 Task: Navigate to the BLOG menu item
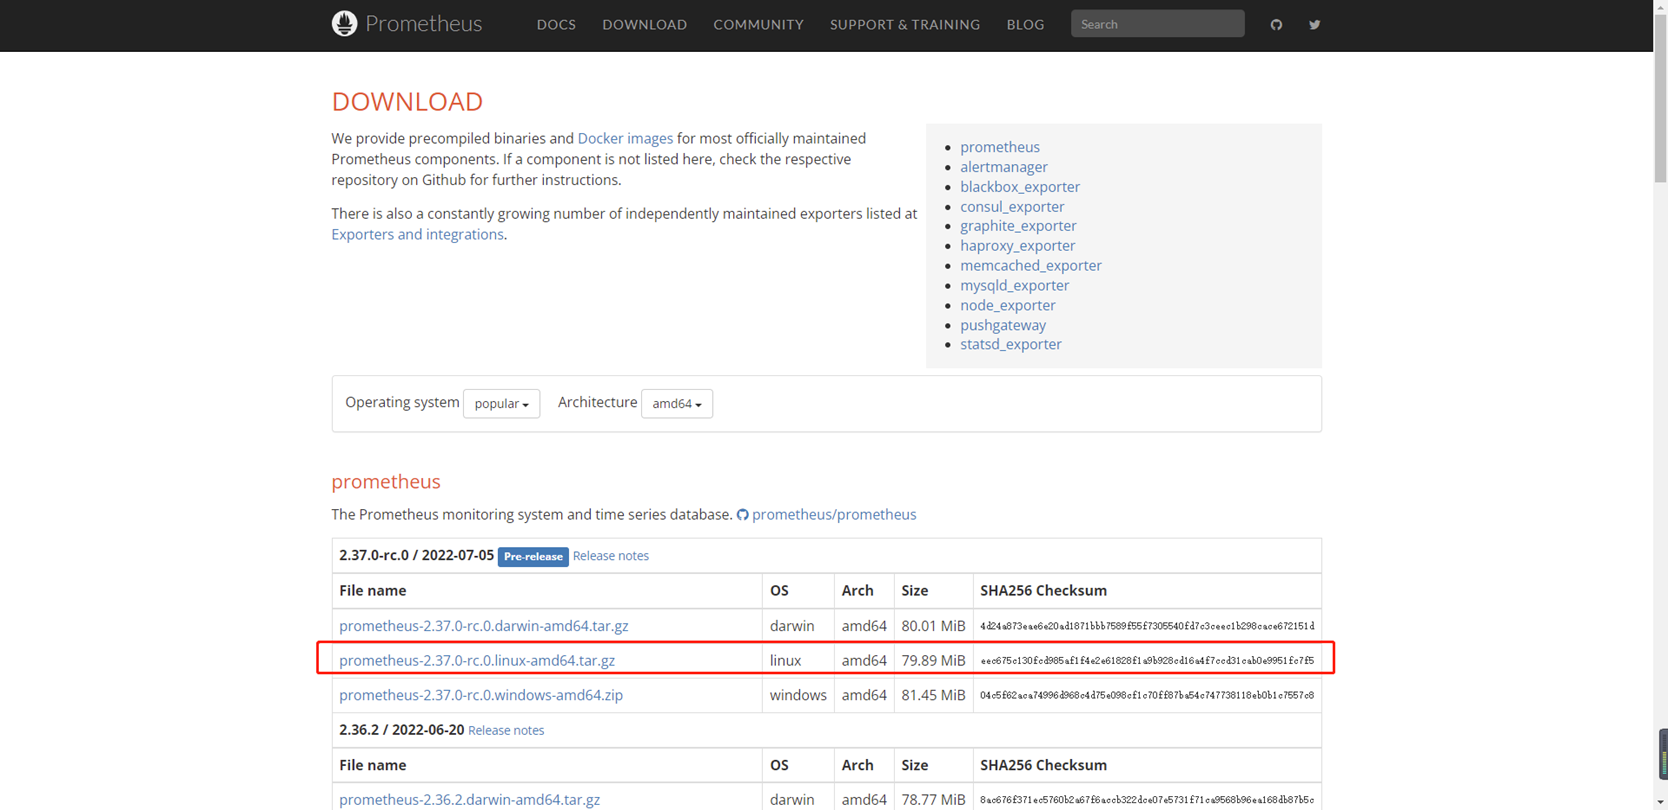tap(1025, 25)
